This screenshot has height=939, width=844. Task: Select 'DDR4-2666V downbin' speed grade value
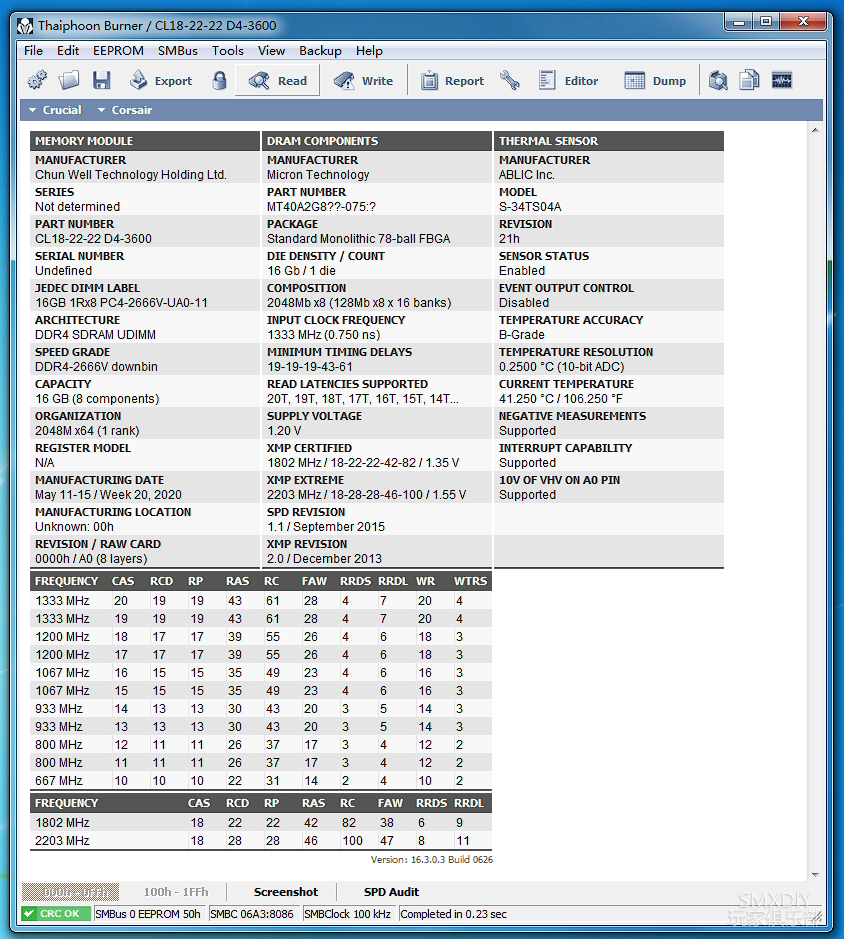tap(96, 367)
